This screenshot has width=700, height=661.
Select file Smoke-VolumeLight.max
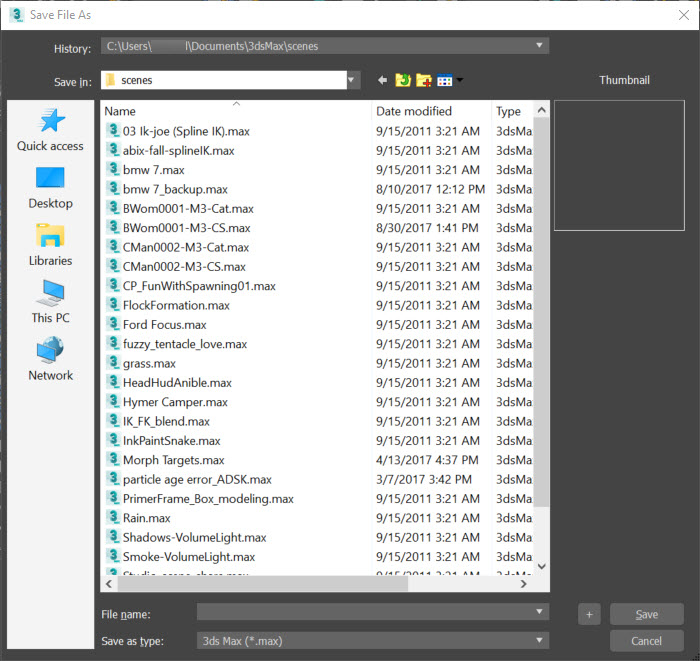tap(189, 557)
